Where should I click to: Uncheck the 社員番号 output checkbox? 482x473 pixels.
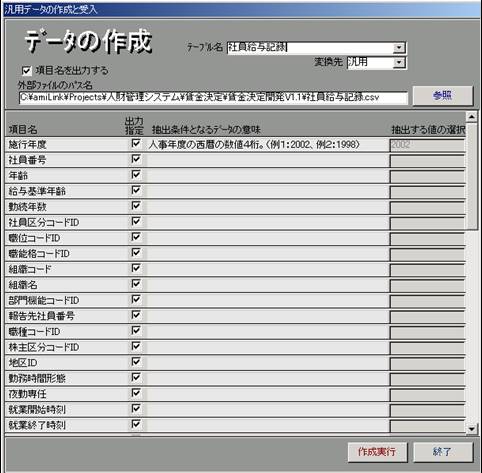136,159
